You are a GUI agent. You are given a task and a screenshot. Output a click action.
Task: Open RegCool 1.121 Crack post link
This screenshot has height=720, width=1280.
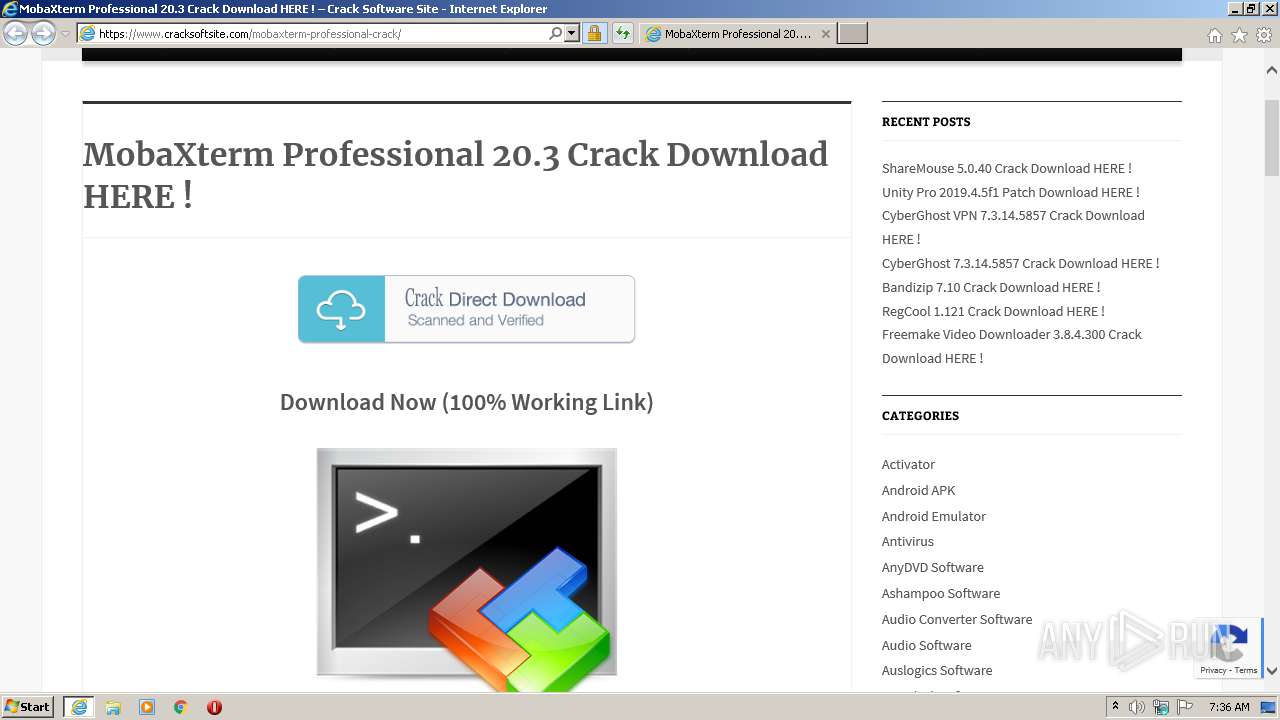993,311
